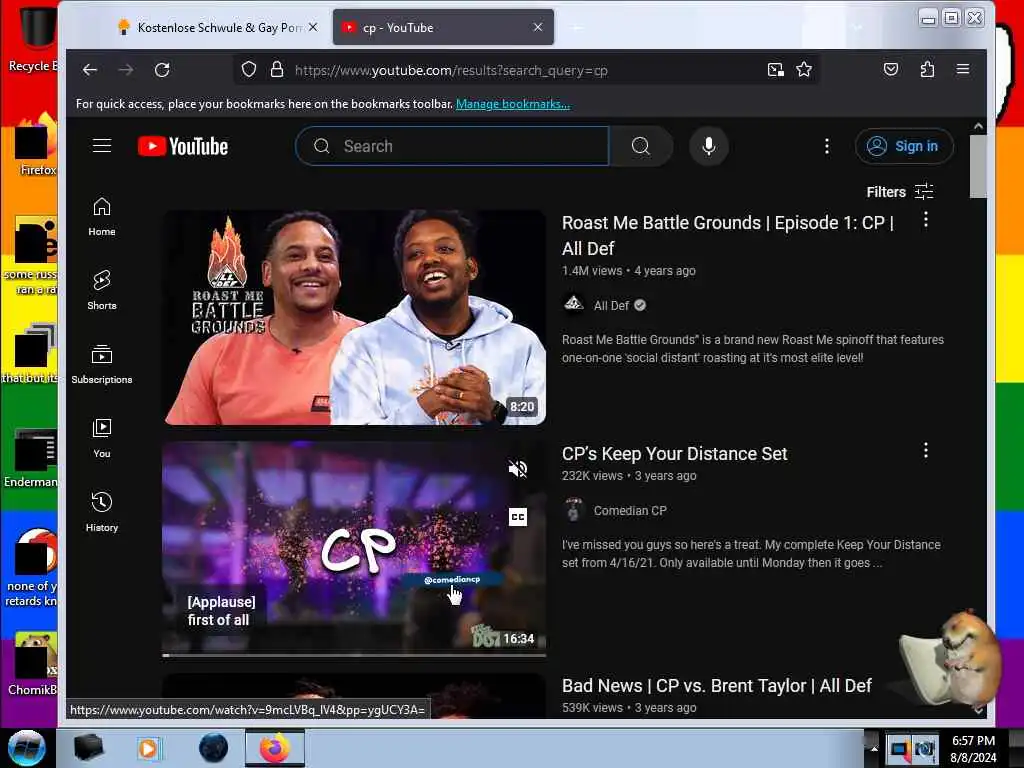Image resolution: width=1024 pixels, height=768 pixels.
Task: Click the scrollbar up arrow
Action: 978,126
